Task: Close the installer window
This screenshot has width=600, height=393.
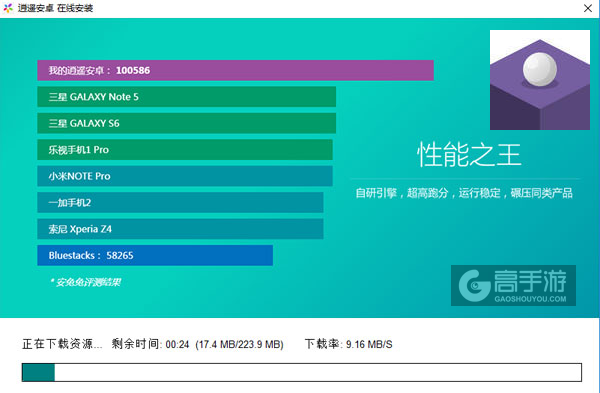Action: click(588, 8)
